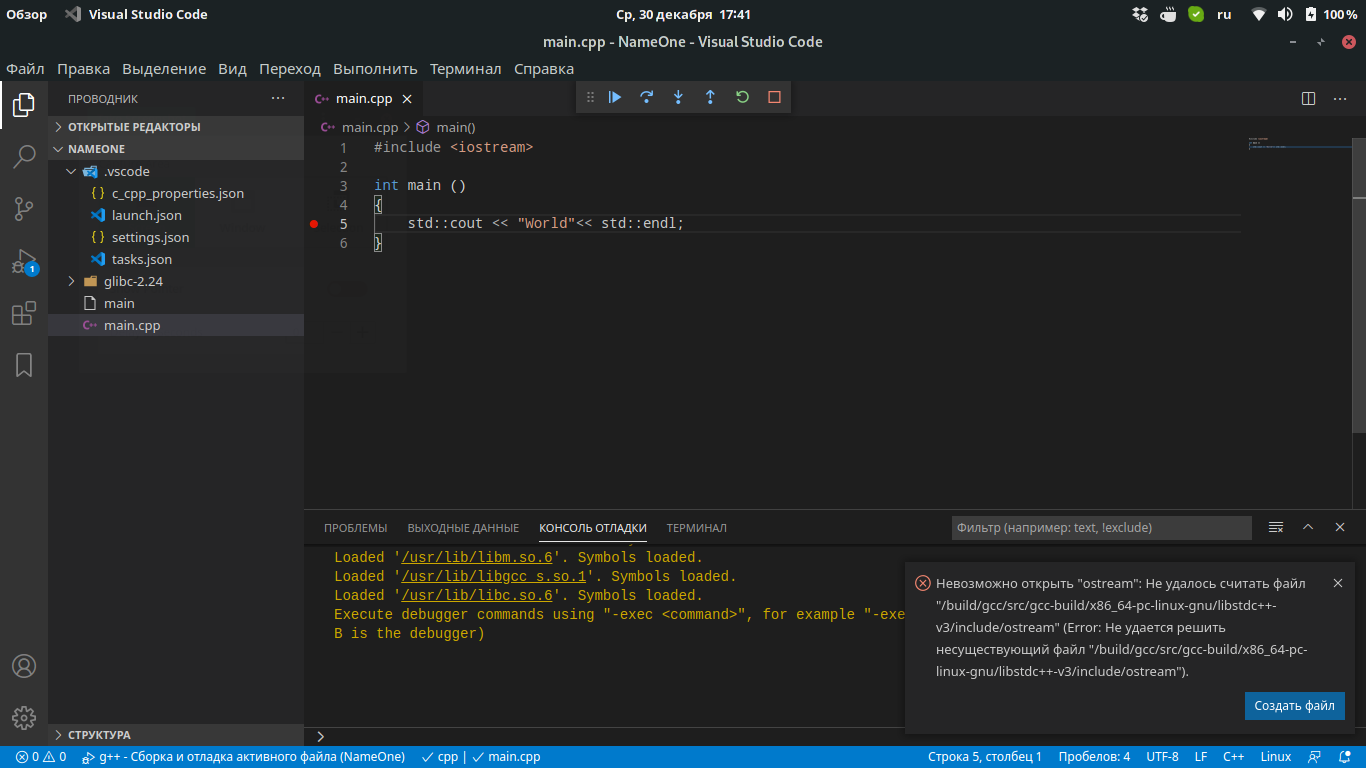Viewport: 1366px width, 768px height.
Task: Maximize the bottom panel size
Action: [1308, 527]
